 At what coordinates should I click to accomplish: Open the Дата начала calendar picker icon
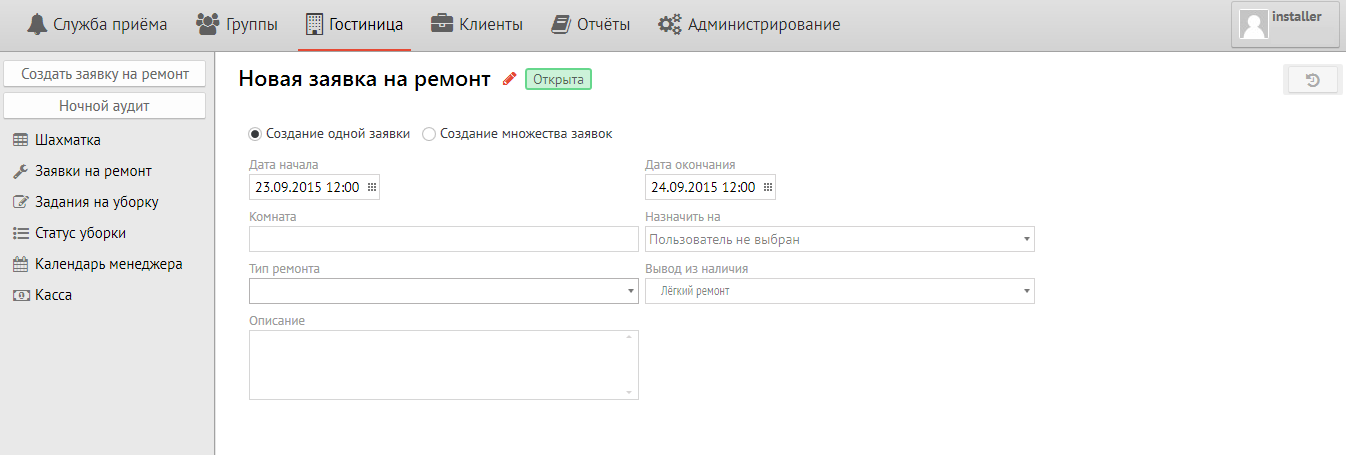[x=372, y=187]
